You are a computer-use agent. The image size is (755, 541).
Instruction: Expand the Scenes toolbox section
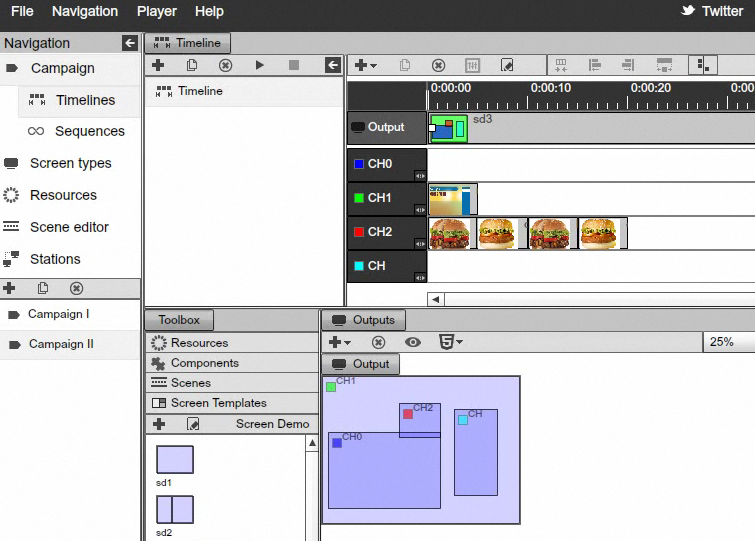190,383
